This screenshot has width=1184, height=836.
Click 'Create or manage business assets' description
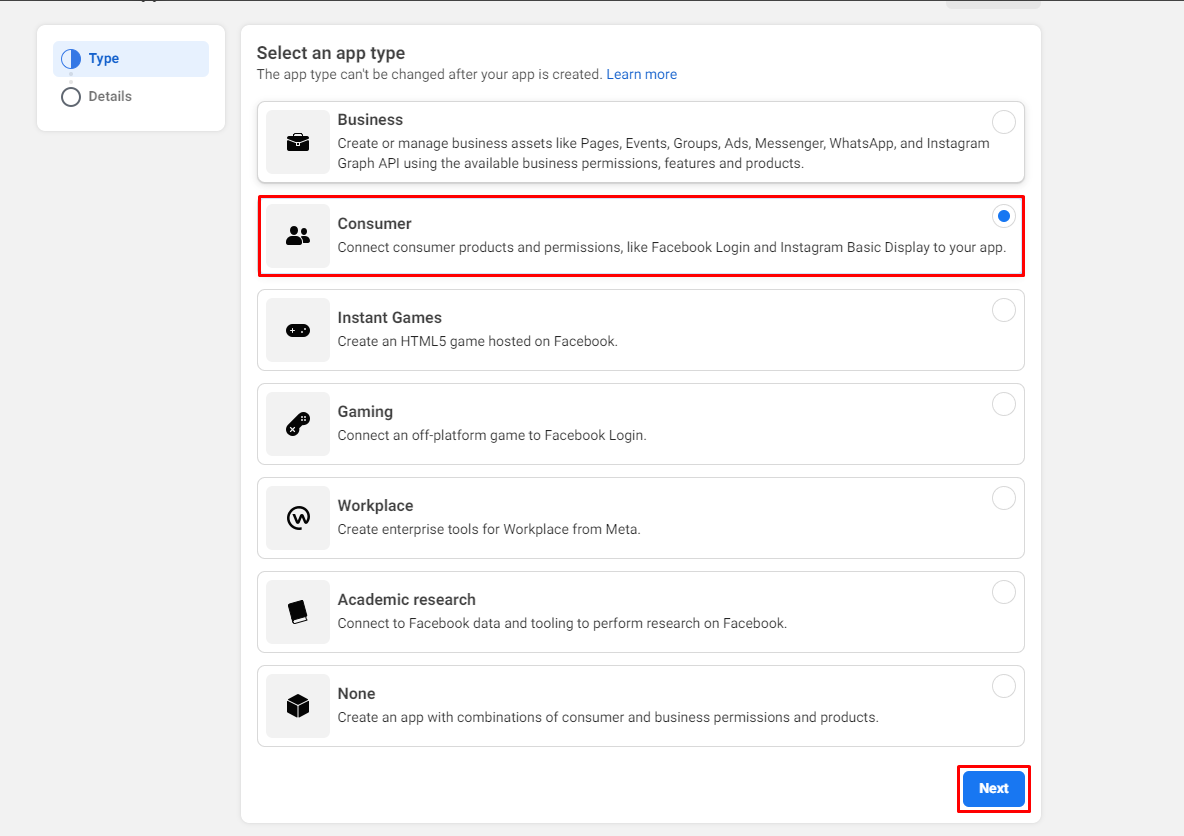[x=663, y=153]
